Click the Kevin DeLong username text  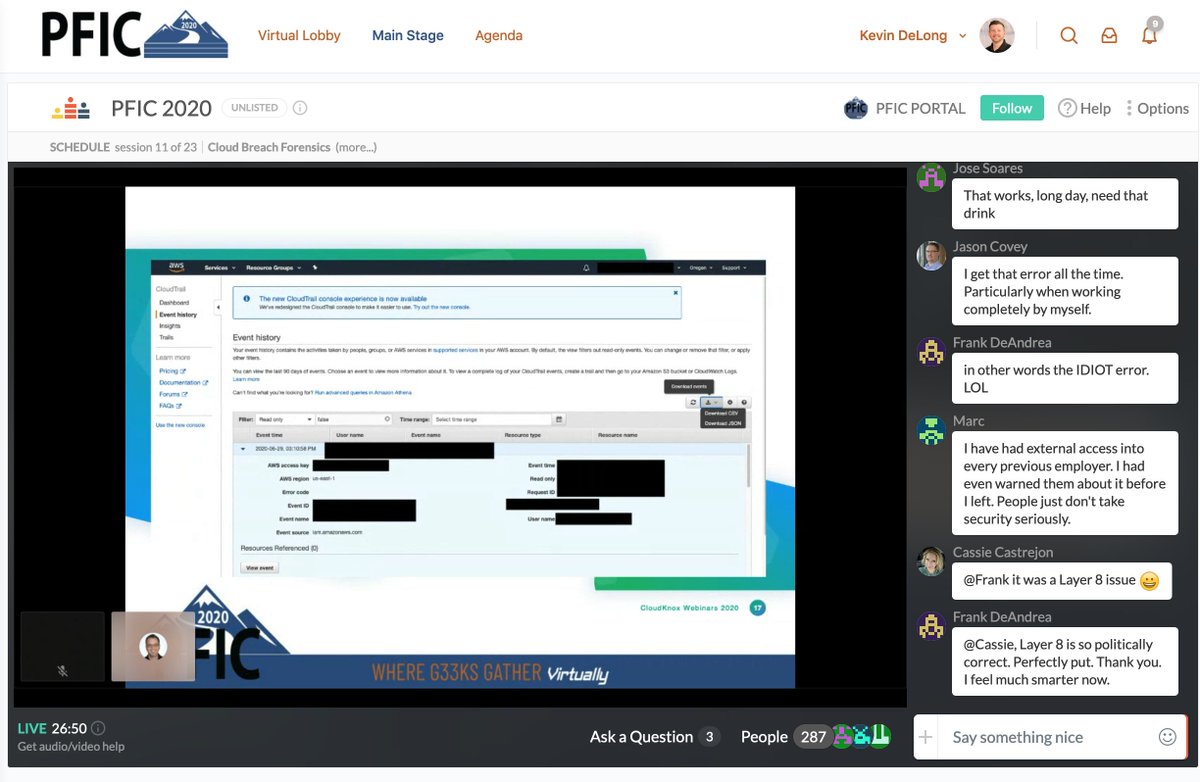(905, 35)
